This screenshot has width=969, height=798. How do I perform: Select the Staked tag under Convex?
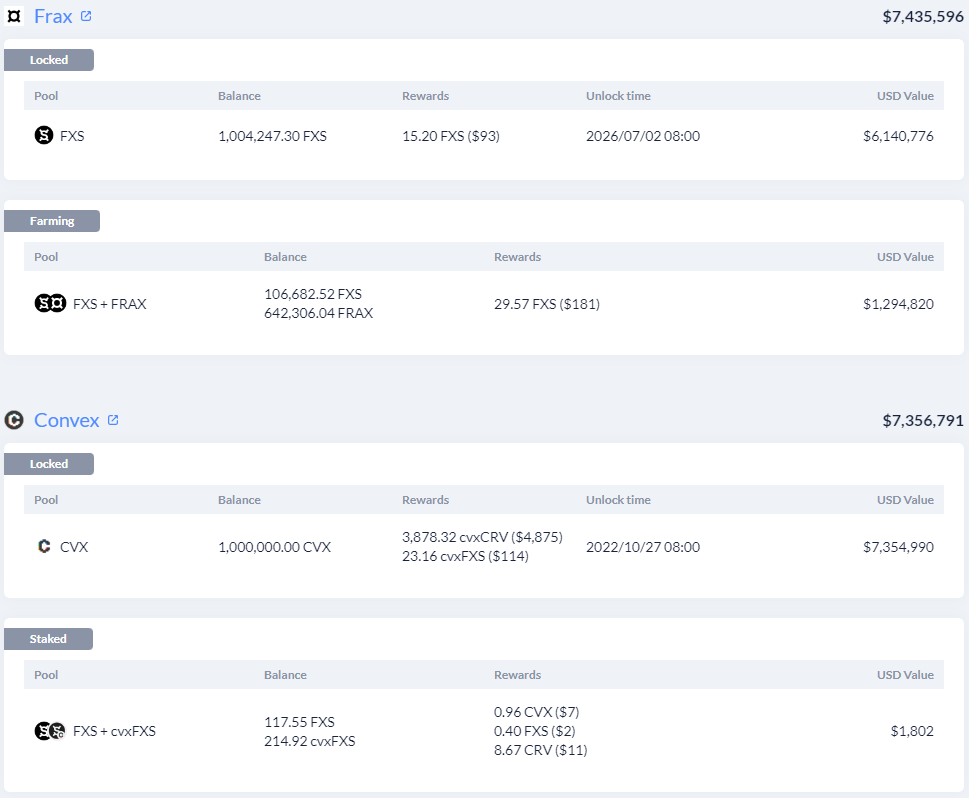(x=48, y=639)
